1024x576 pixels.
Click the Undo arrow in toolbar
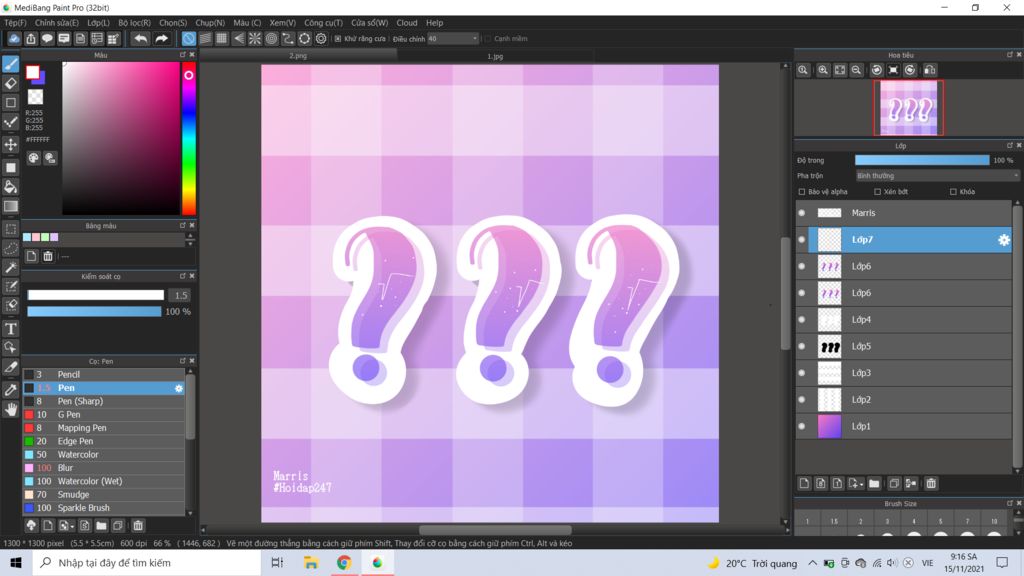point(140,39)
